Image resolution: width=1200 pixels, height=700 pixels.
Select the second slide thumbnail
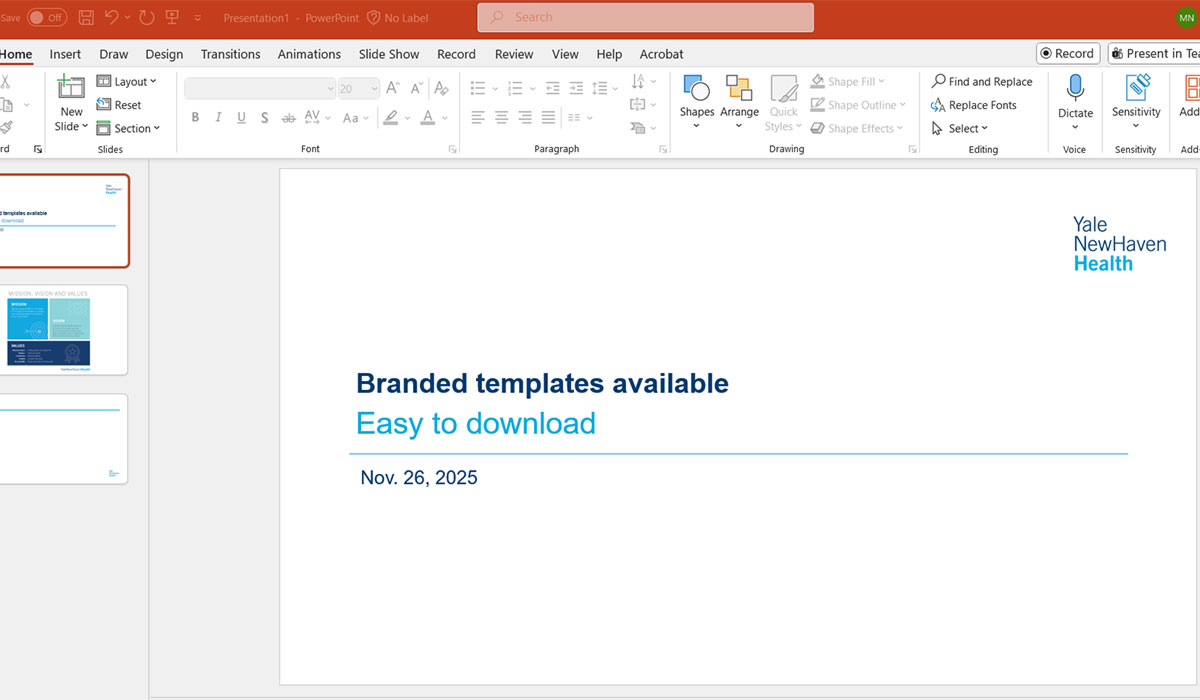62,330
